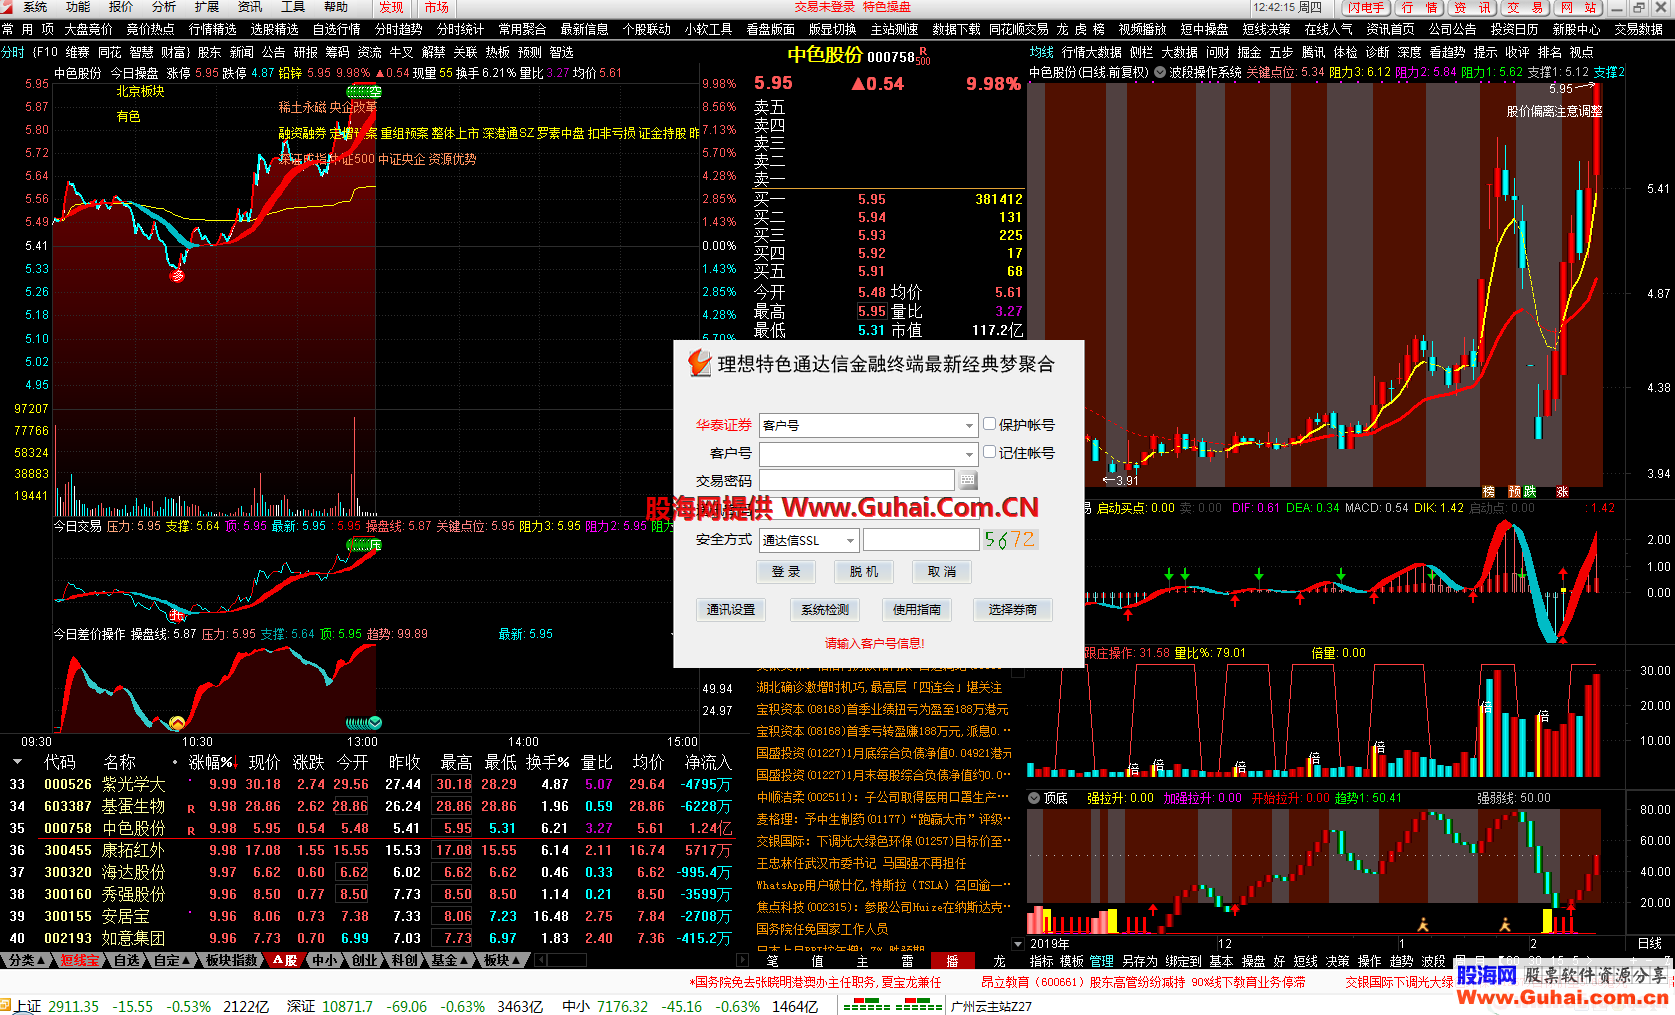Viewport: 1675px width, 1015px height.
Task: Open the soft keyboard icon beside password field
Action: [x=967, y=481]
